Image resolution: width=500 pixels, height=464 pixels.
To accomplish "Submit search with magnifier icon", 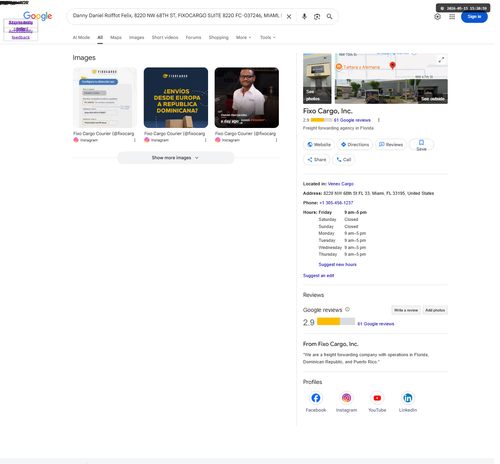I will [x=329, y=16].
